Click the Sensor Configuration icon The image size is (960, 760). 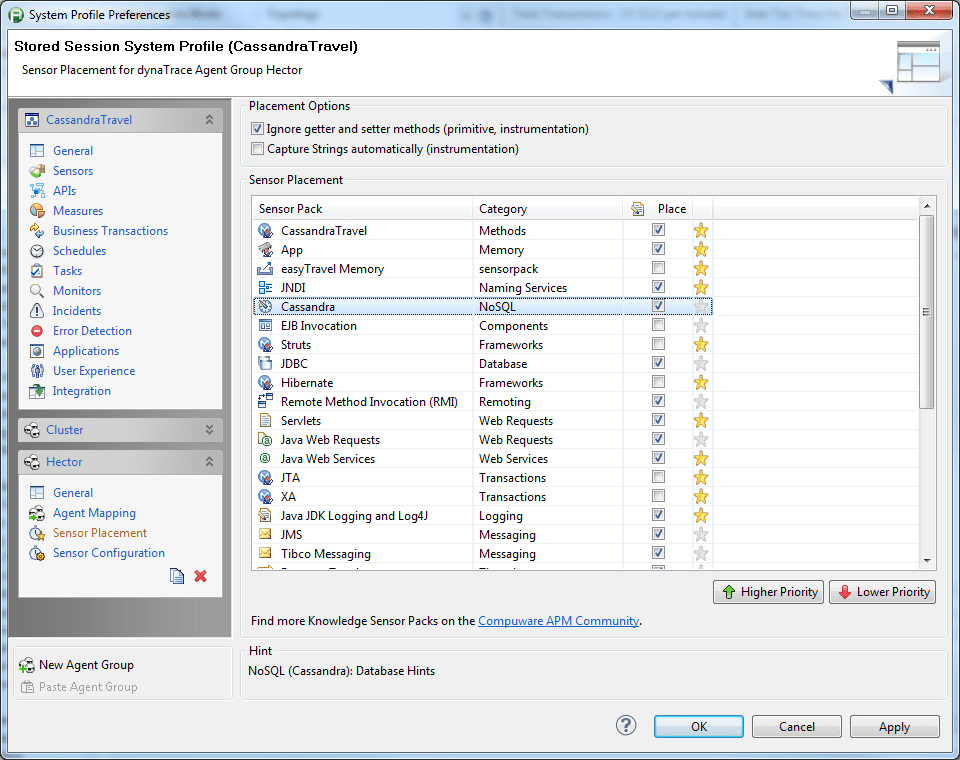pyautogui.click(x=37, y=553)
